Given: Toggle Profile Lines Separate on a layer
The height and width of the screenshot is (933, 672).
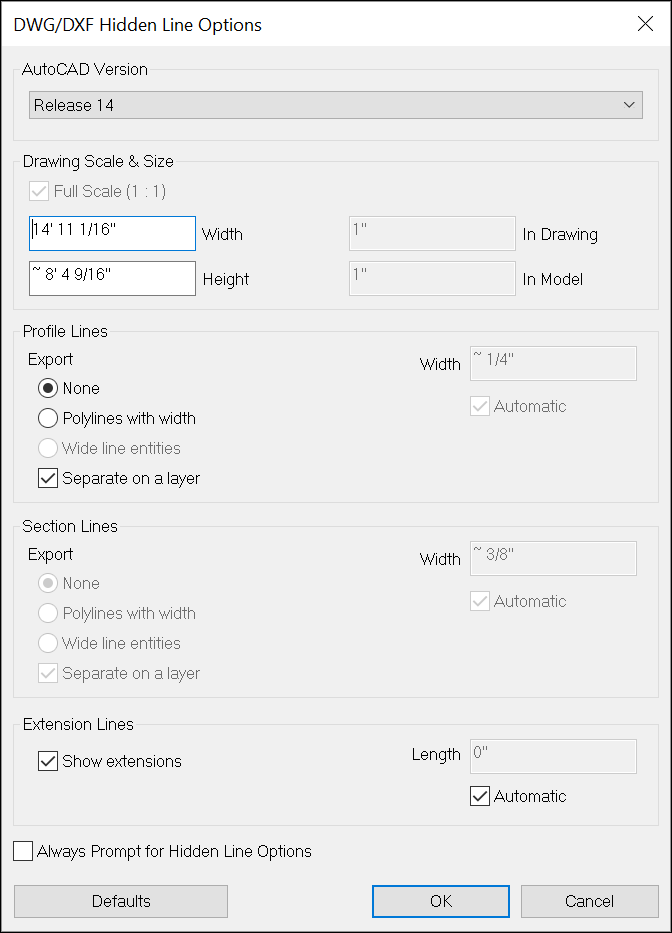Looking at the screenshot, I should coord(48,478).
